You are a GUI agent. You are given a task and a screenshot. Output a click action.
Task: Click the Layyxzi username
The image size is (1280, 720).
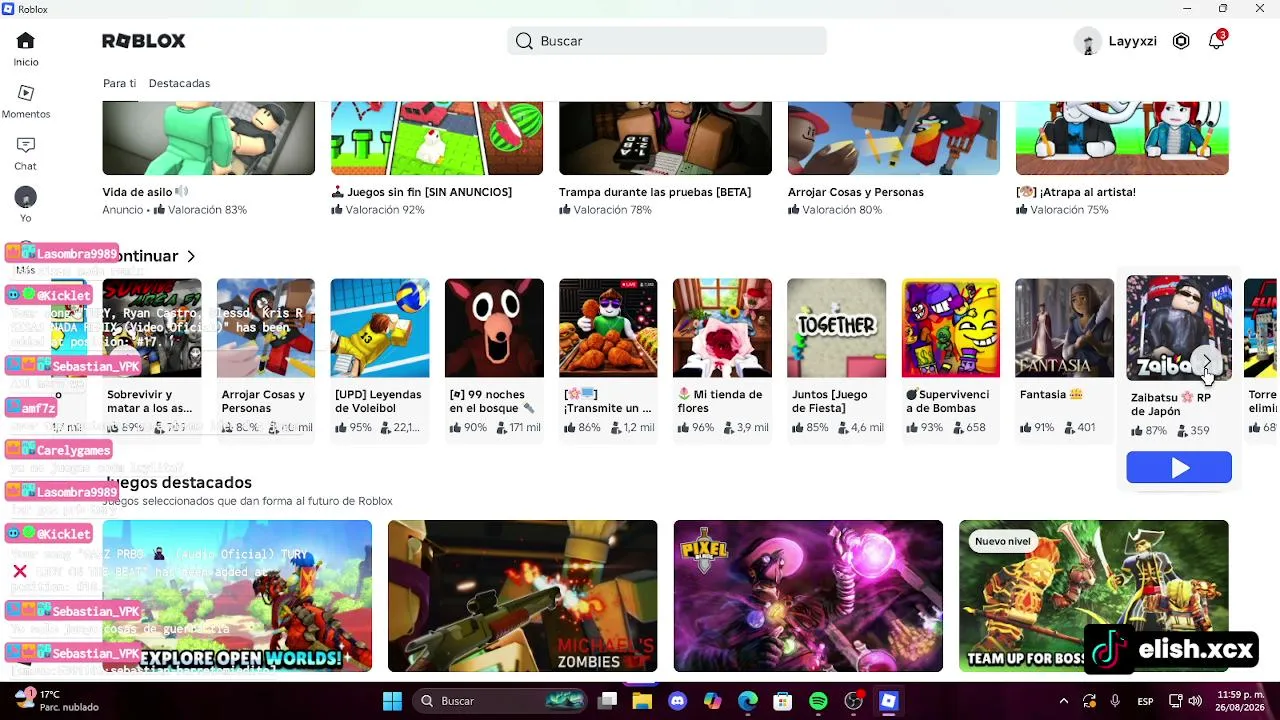pos(1133,41)
